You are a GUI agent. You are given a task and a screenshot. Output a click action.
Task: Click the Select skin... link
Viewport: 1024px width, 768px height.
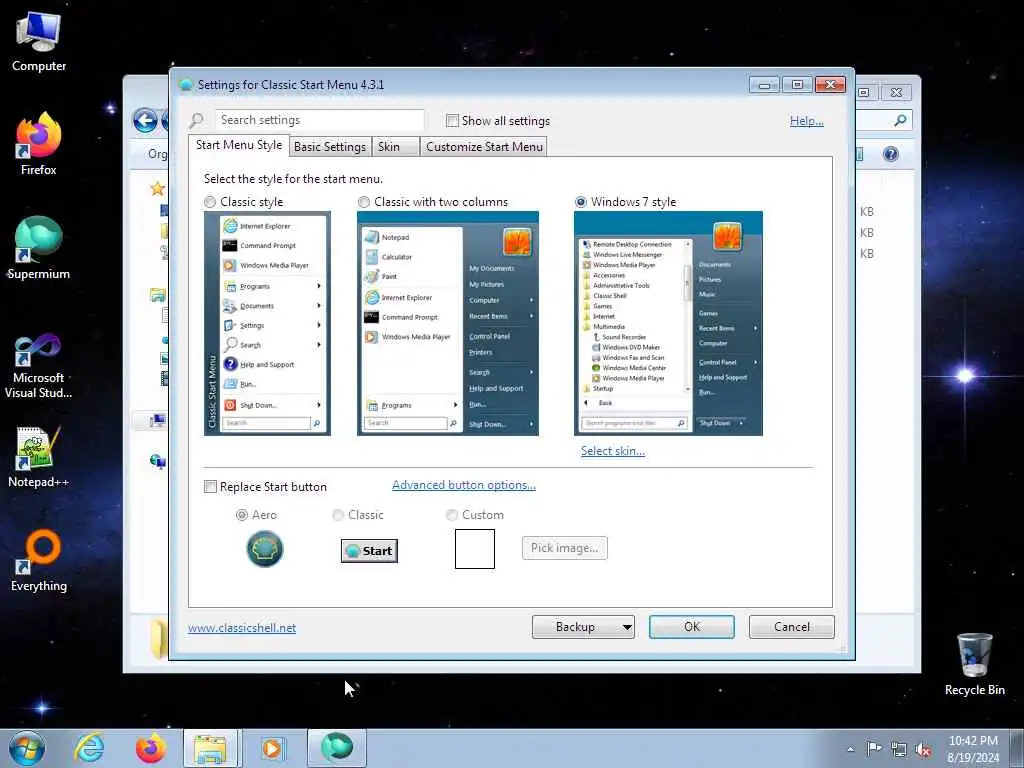[x=613, y=451]
